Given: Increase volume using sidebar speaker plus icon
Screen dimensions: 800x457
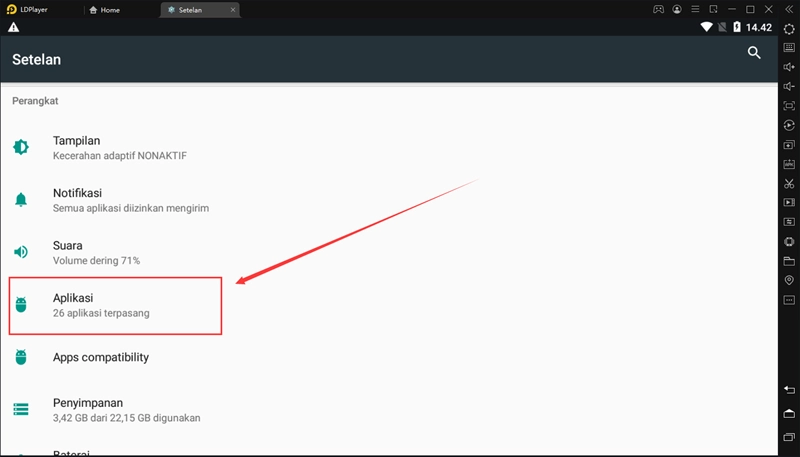Looking at the screenshot, I should coord(789,67).
